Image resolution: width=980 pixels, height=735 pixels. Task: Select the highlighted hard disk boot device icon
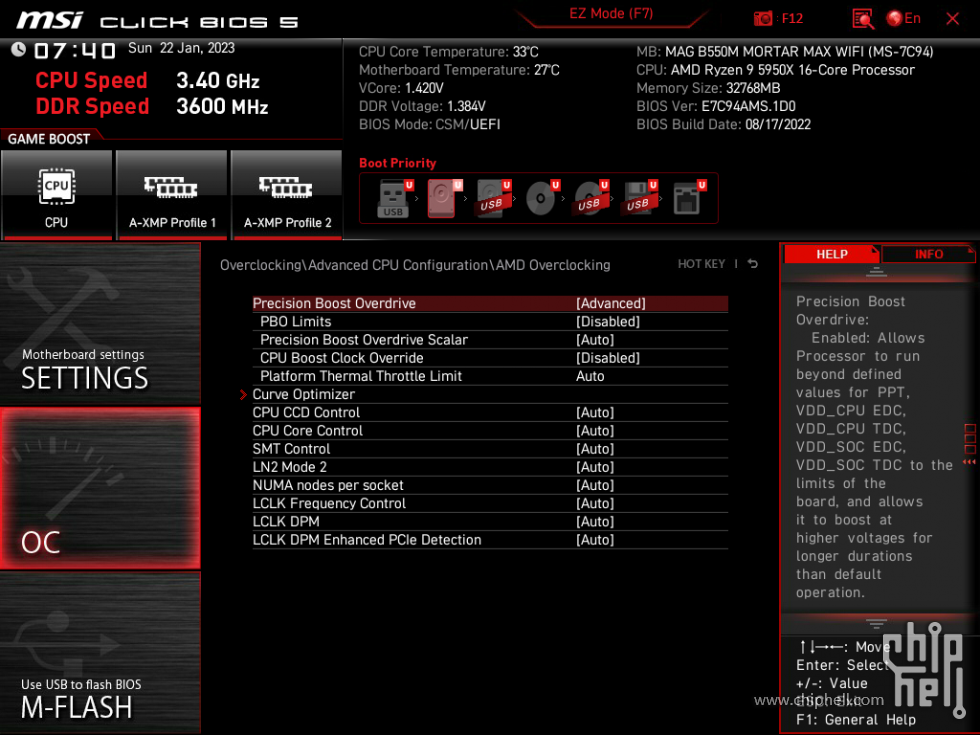point(443,199)
